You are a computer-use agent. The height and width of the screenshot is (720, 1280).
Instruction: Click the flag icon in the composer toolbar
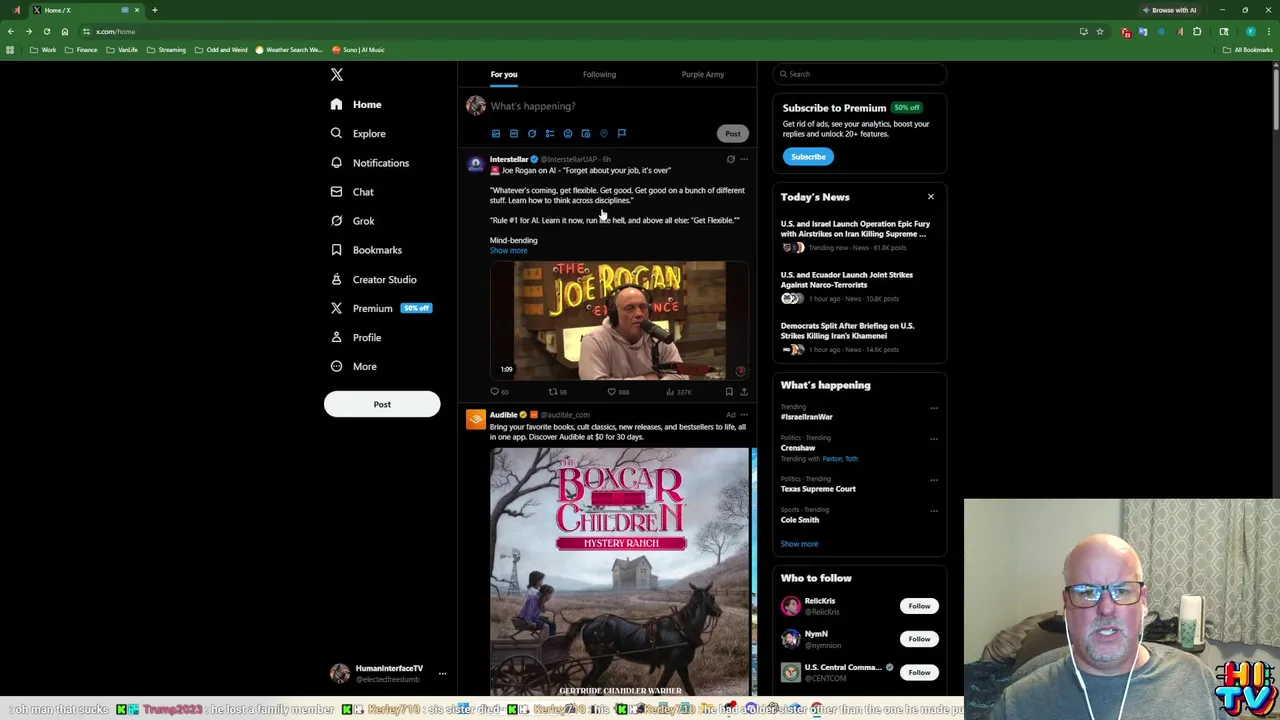[x=622, y=133]
